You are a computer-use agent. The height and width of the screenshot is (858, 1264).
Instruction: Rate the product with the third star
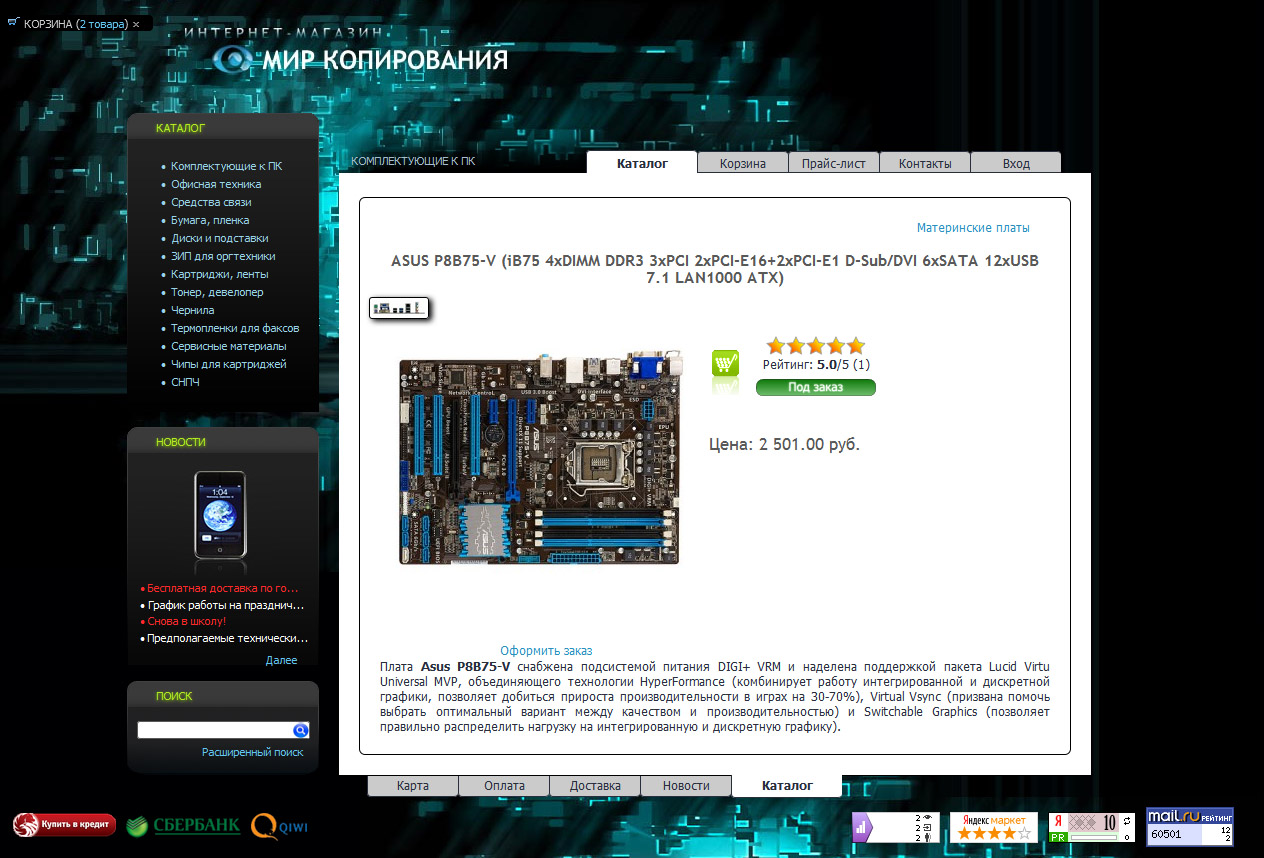[816, 346]
